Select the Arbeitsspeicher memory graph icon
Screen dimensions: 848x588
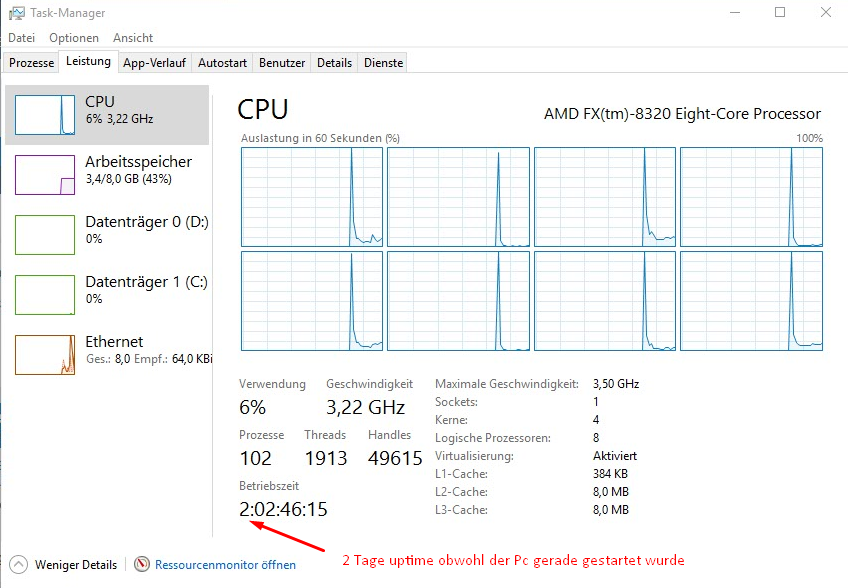point(45,175)
